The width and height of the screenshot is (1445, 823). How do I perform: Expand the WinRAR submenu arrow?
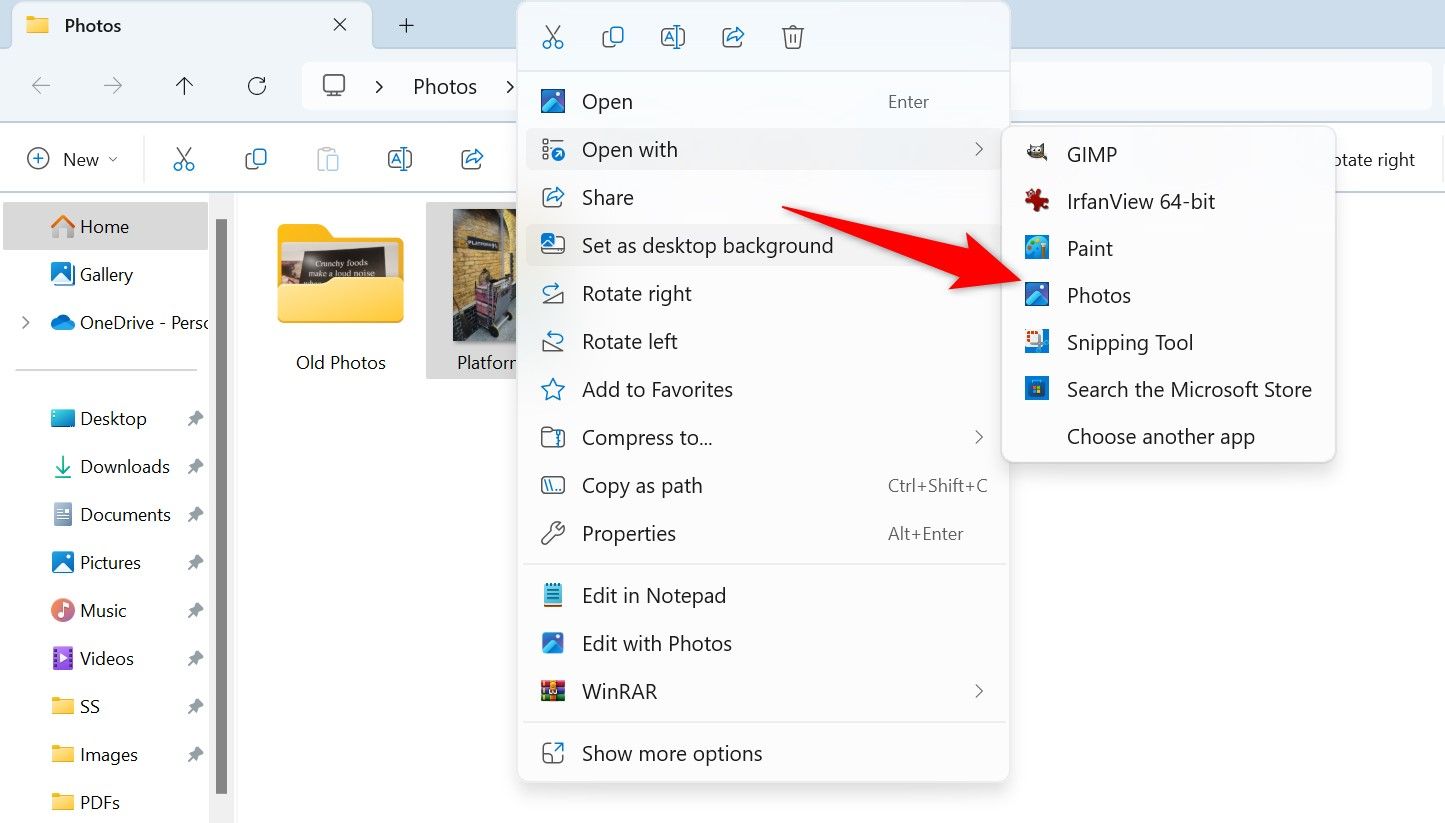(979, 691)
